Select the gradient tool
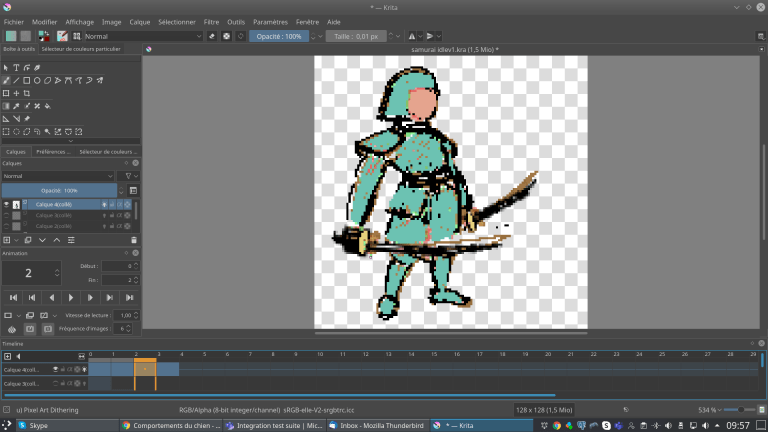 [6, 106]
